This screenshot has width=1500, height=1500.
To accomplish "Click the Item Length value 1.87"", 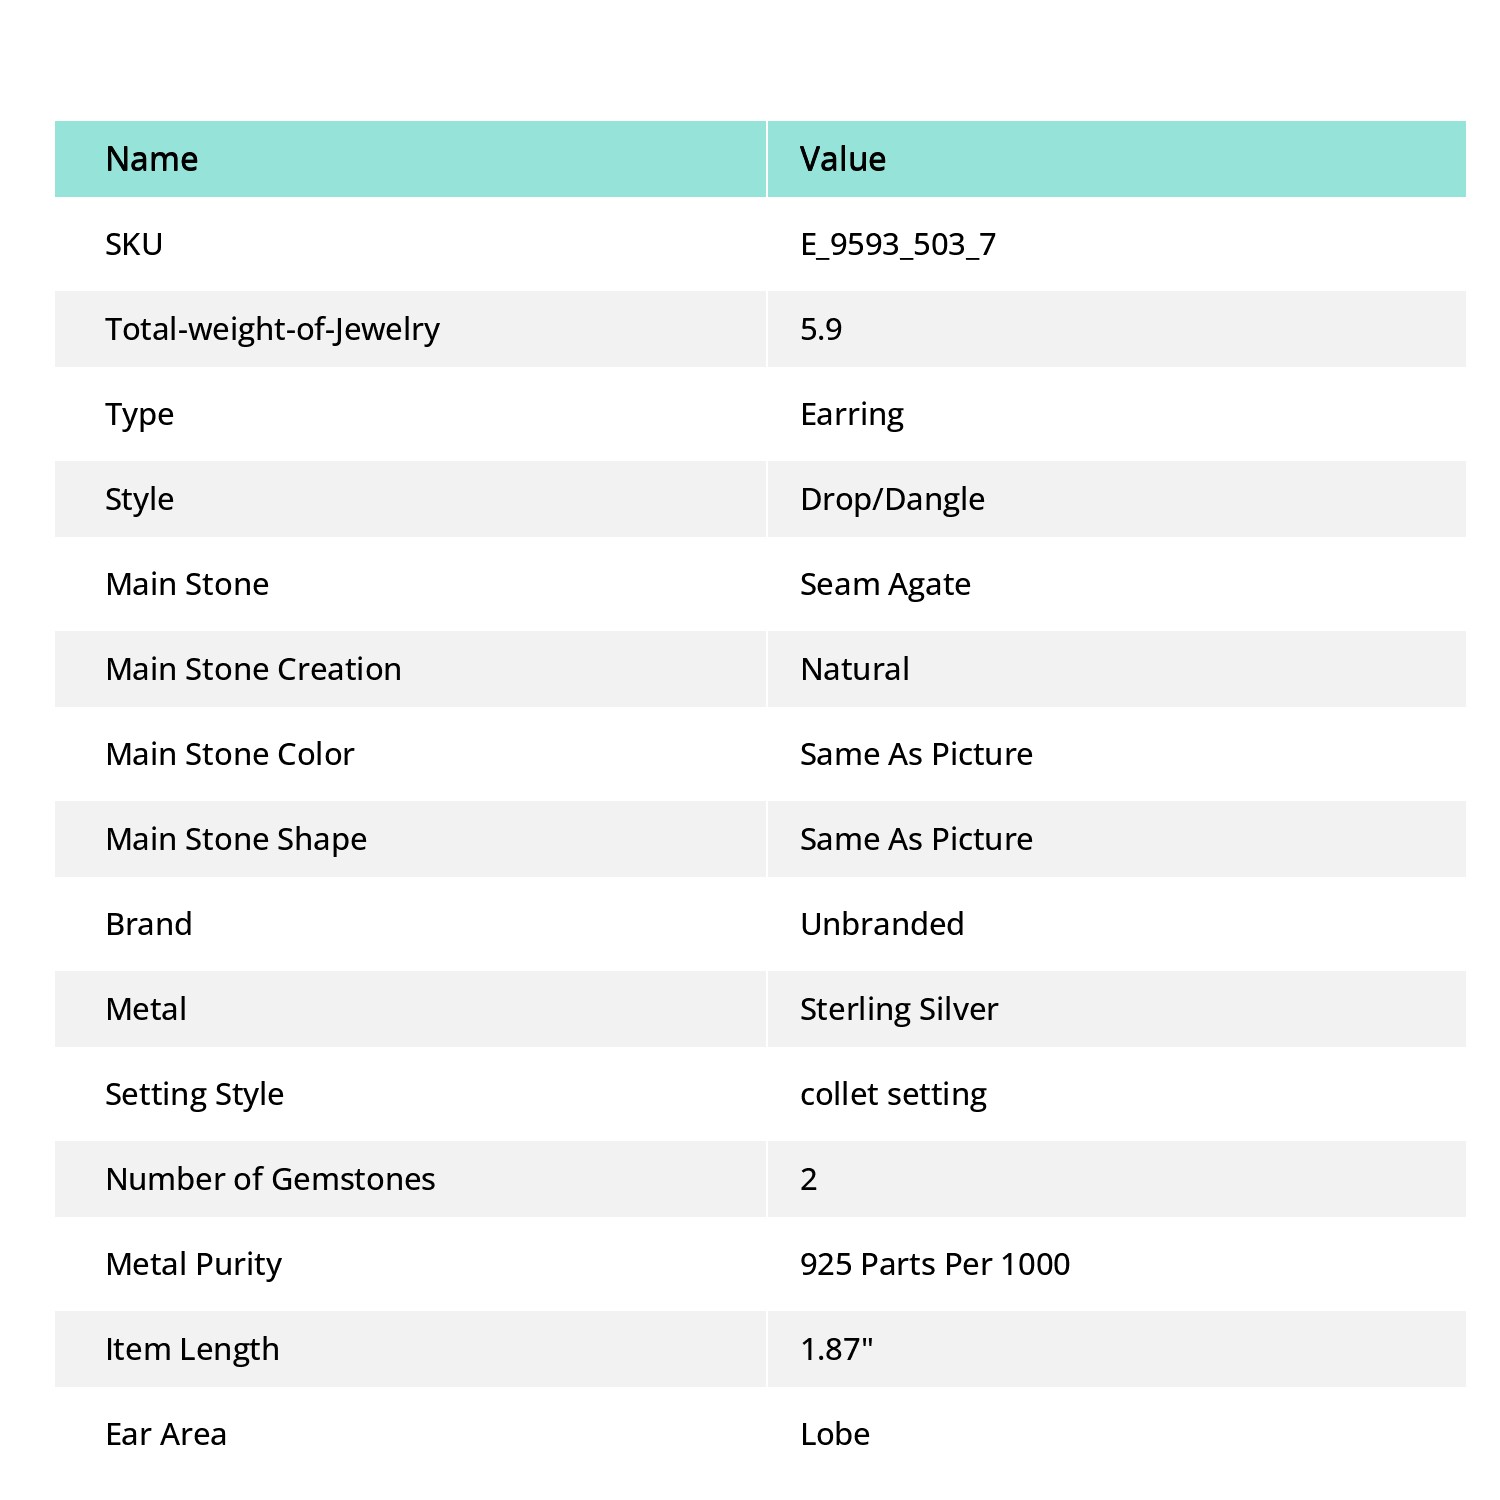I will click(x=837, y=1349).
